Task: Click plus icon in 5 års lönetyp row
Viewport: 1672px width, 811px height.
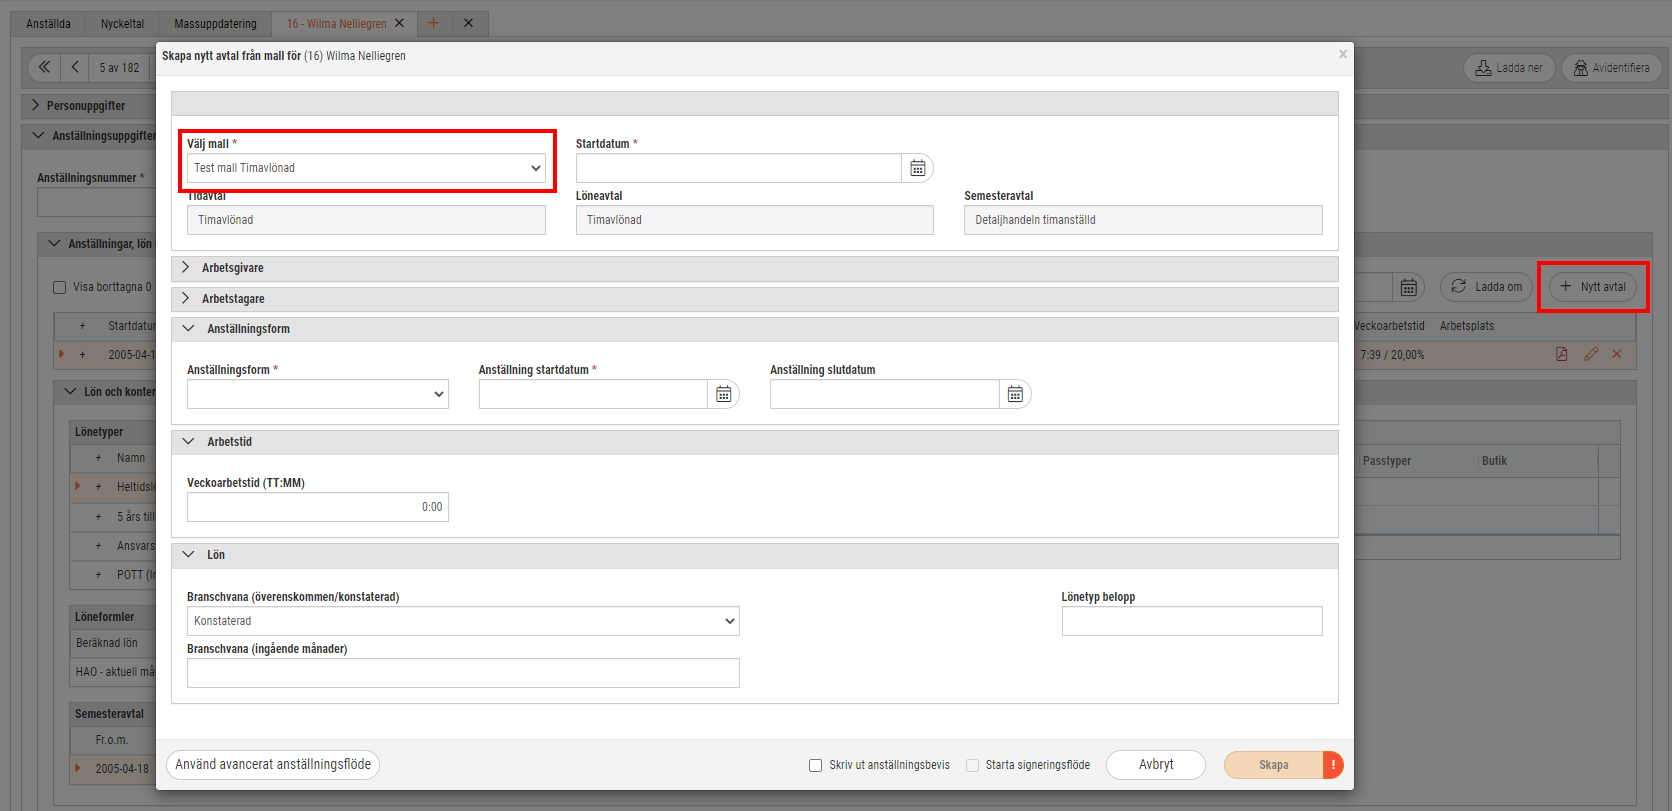Action: click(x=98, y=517)
